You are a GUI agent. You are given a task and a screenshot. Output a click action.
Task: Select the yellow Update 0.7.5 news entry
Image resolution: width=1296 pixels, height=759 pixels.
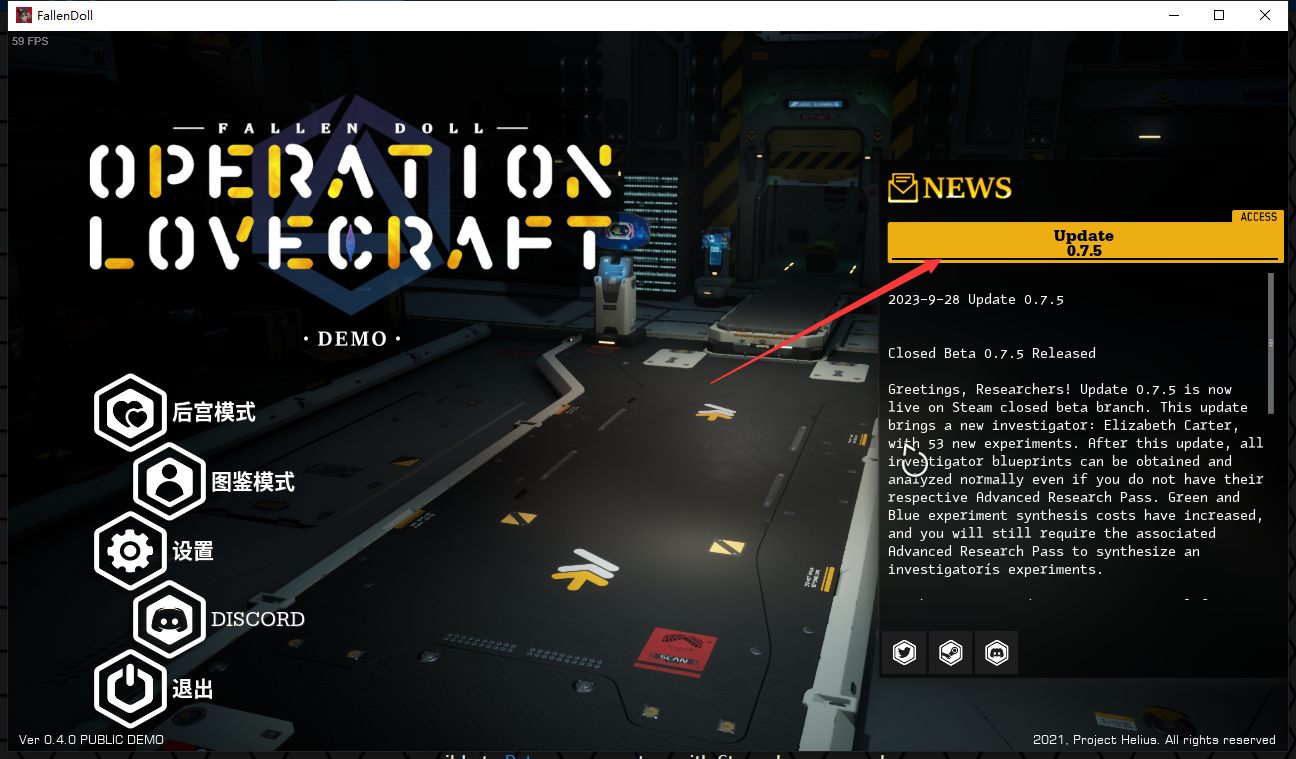(x=1083, y=243)
